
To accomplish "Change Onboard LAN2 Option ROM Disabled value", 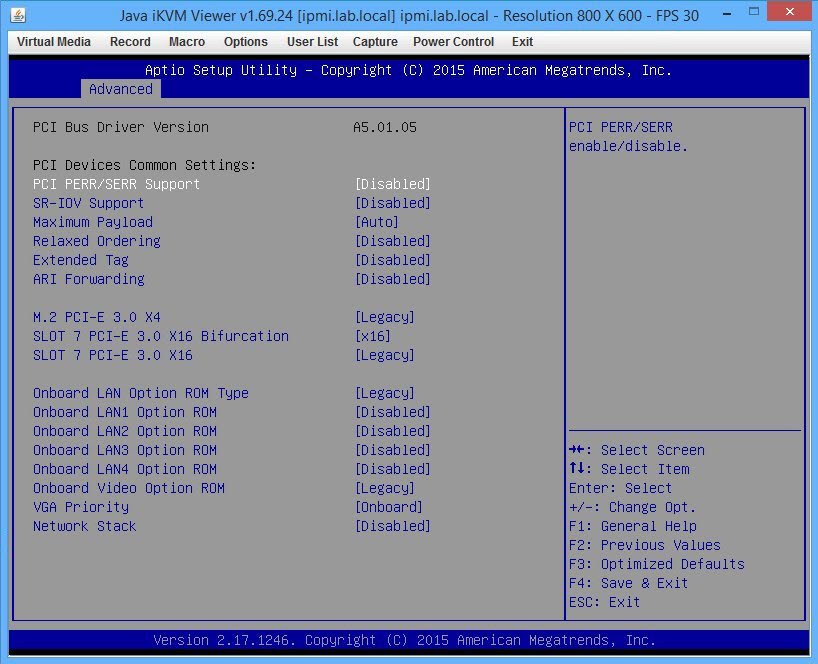I will tap(393, 431).
